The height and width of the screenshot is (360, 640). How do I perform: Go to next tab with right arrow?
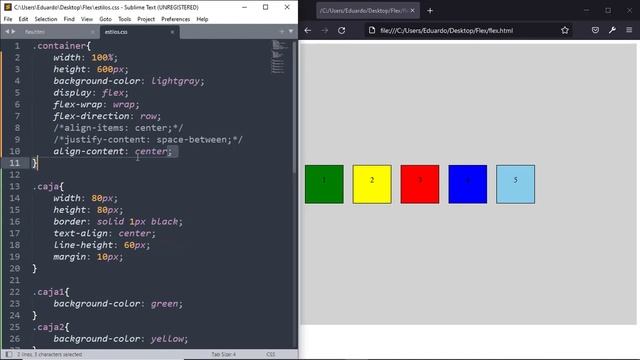tap(13, 31)
